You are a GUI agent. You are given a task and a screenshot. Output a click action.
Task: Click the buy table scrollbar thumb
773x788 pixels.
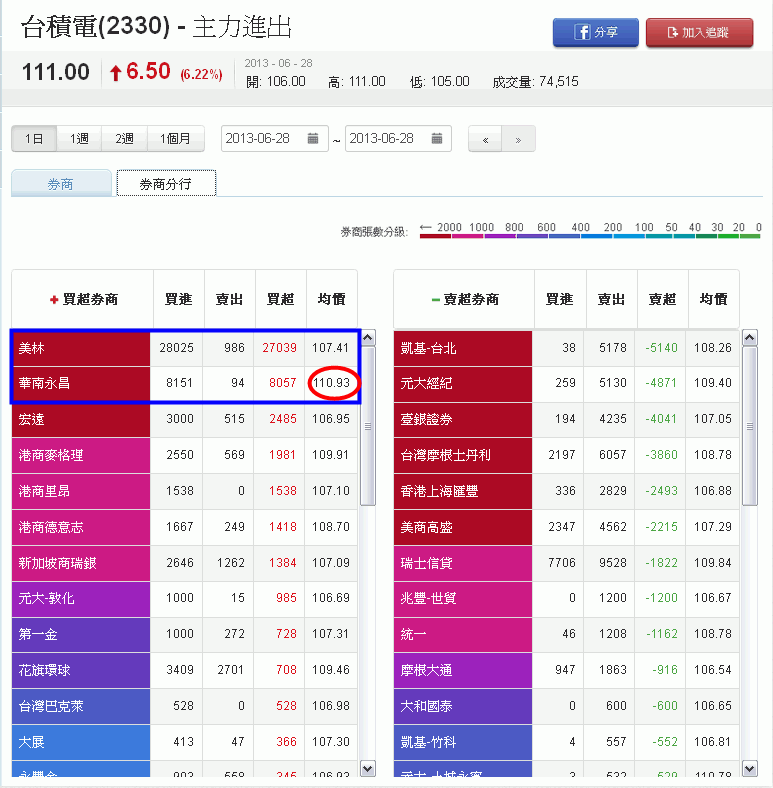point(368,426)
